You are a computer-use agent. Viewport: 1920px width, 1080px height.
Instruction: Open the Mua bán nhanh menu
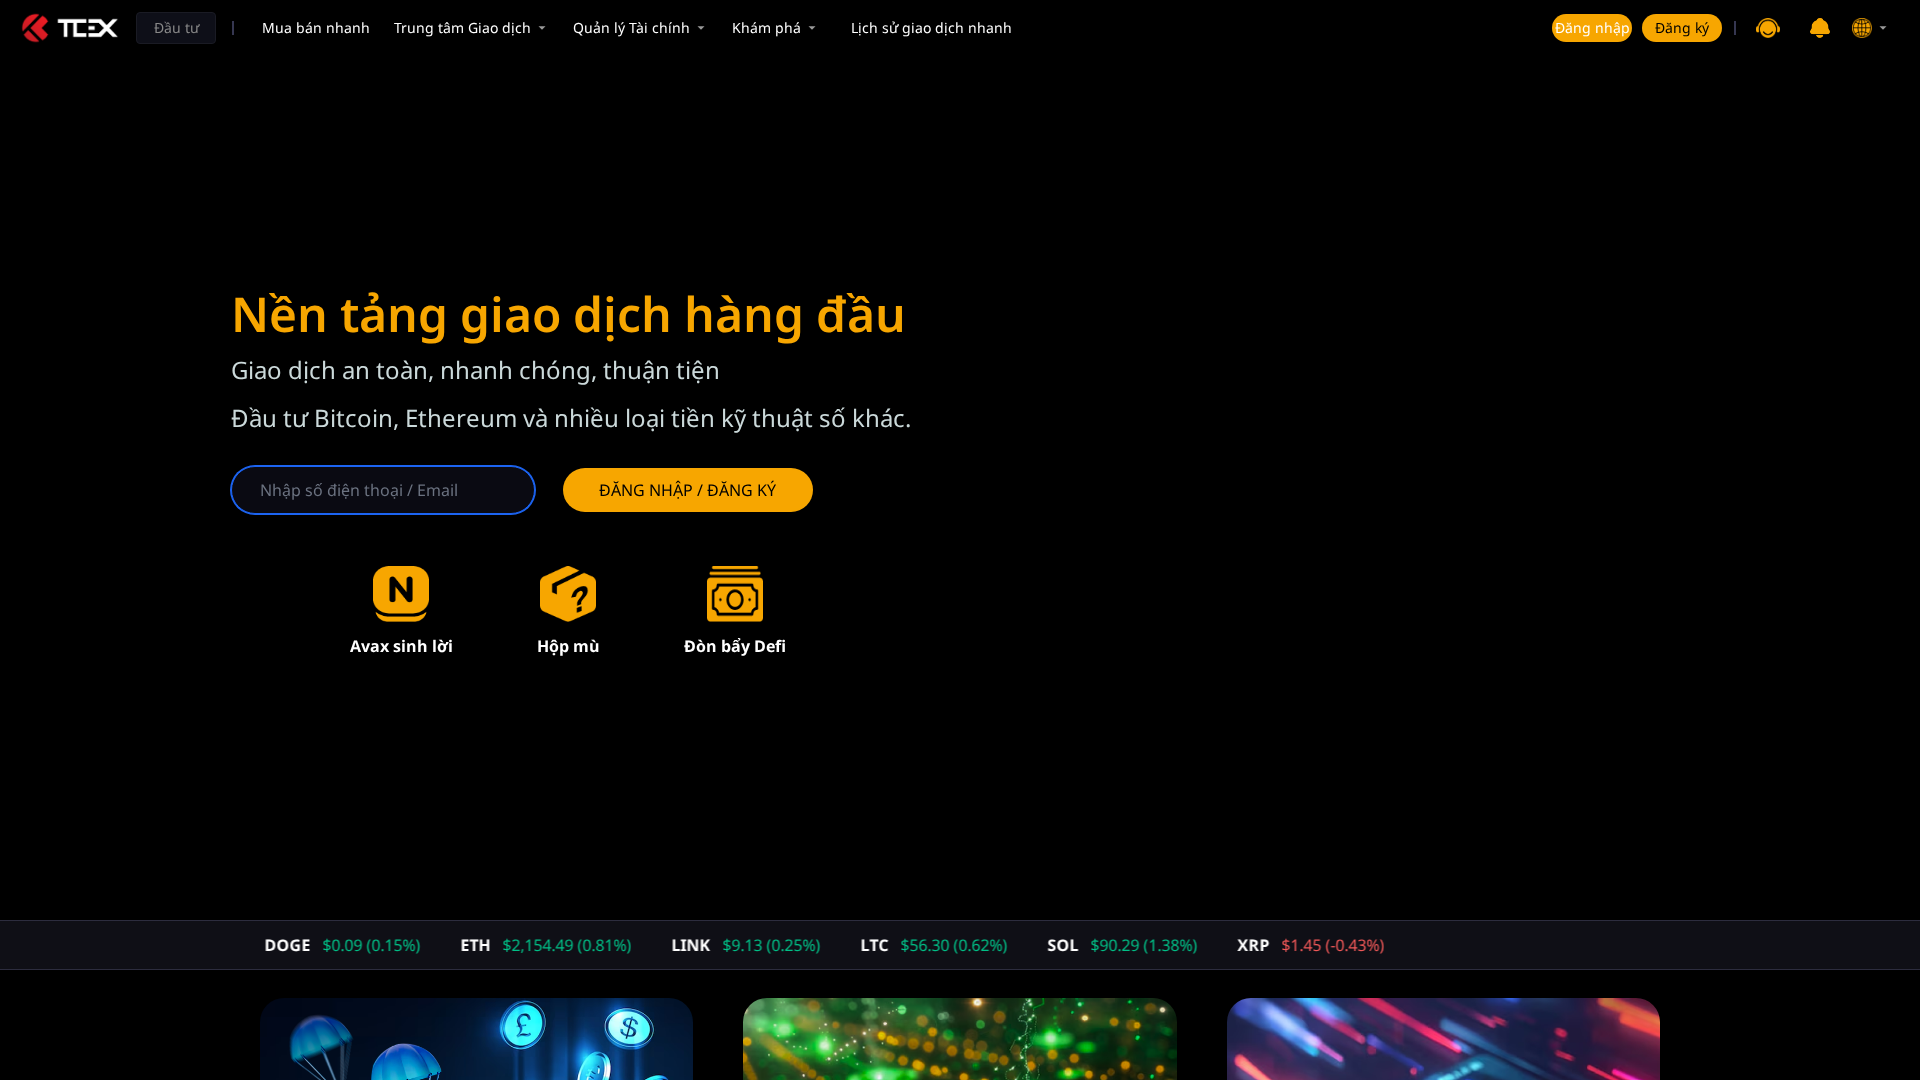(x=315, y=27)
